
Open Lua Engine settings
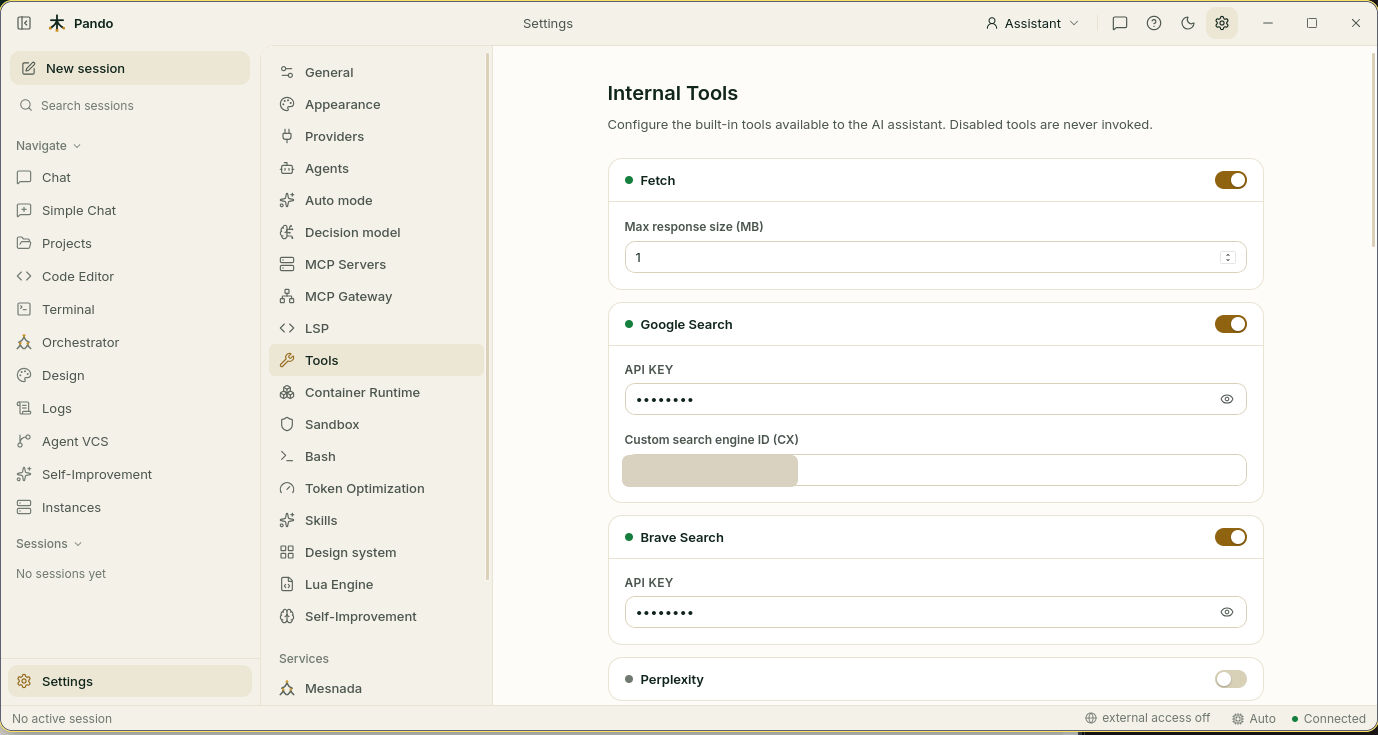click(376, 584)
